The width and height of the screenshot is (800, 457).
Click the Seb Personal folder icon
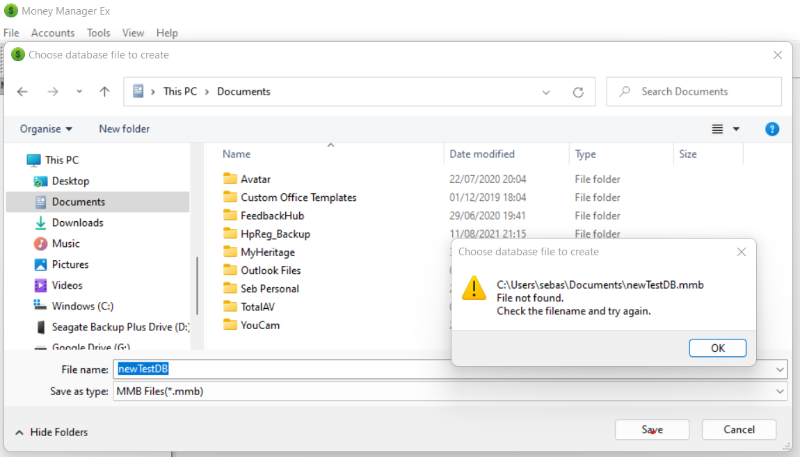[x=230, y=288]
